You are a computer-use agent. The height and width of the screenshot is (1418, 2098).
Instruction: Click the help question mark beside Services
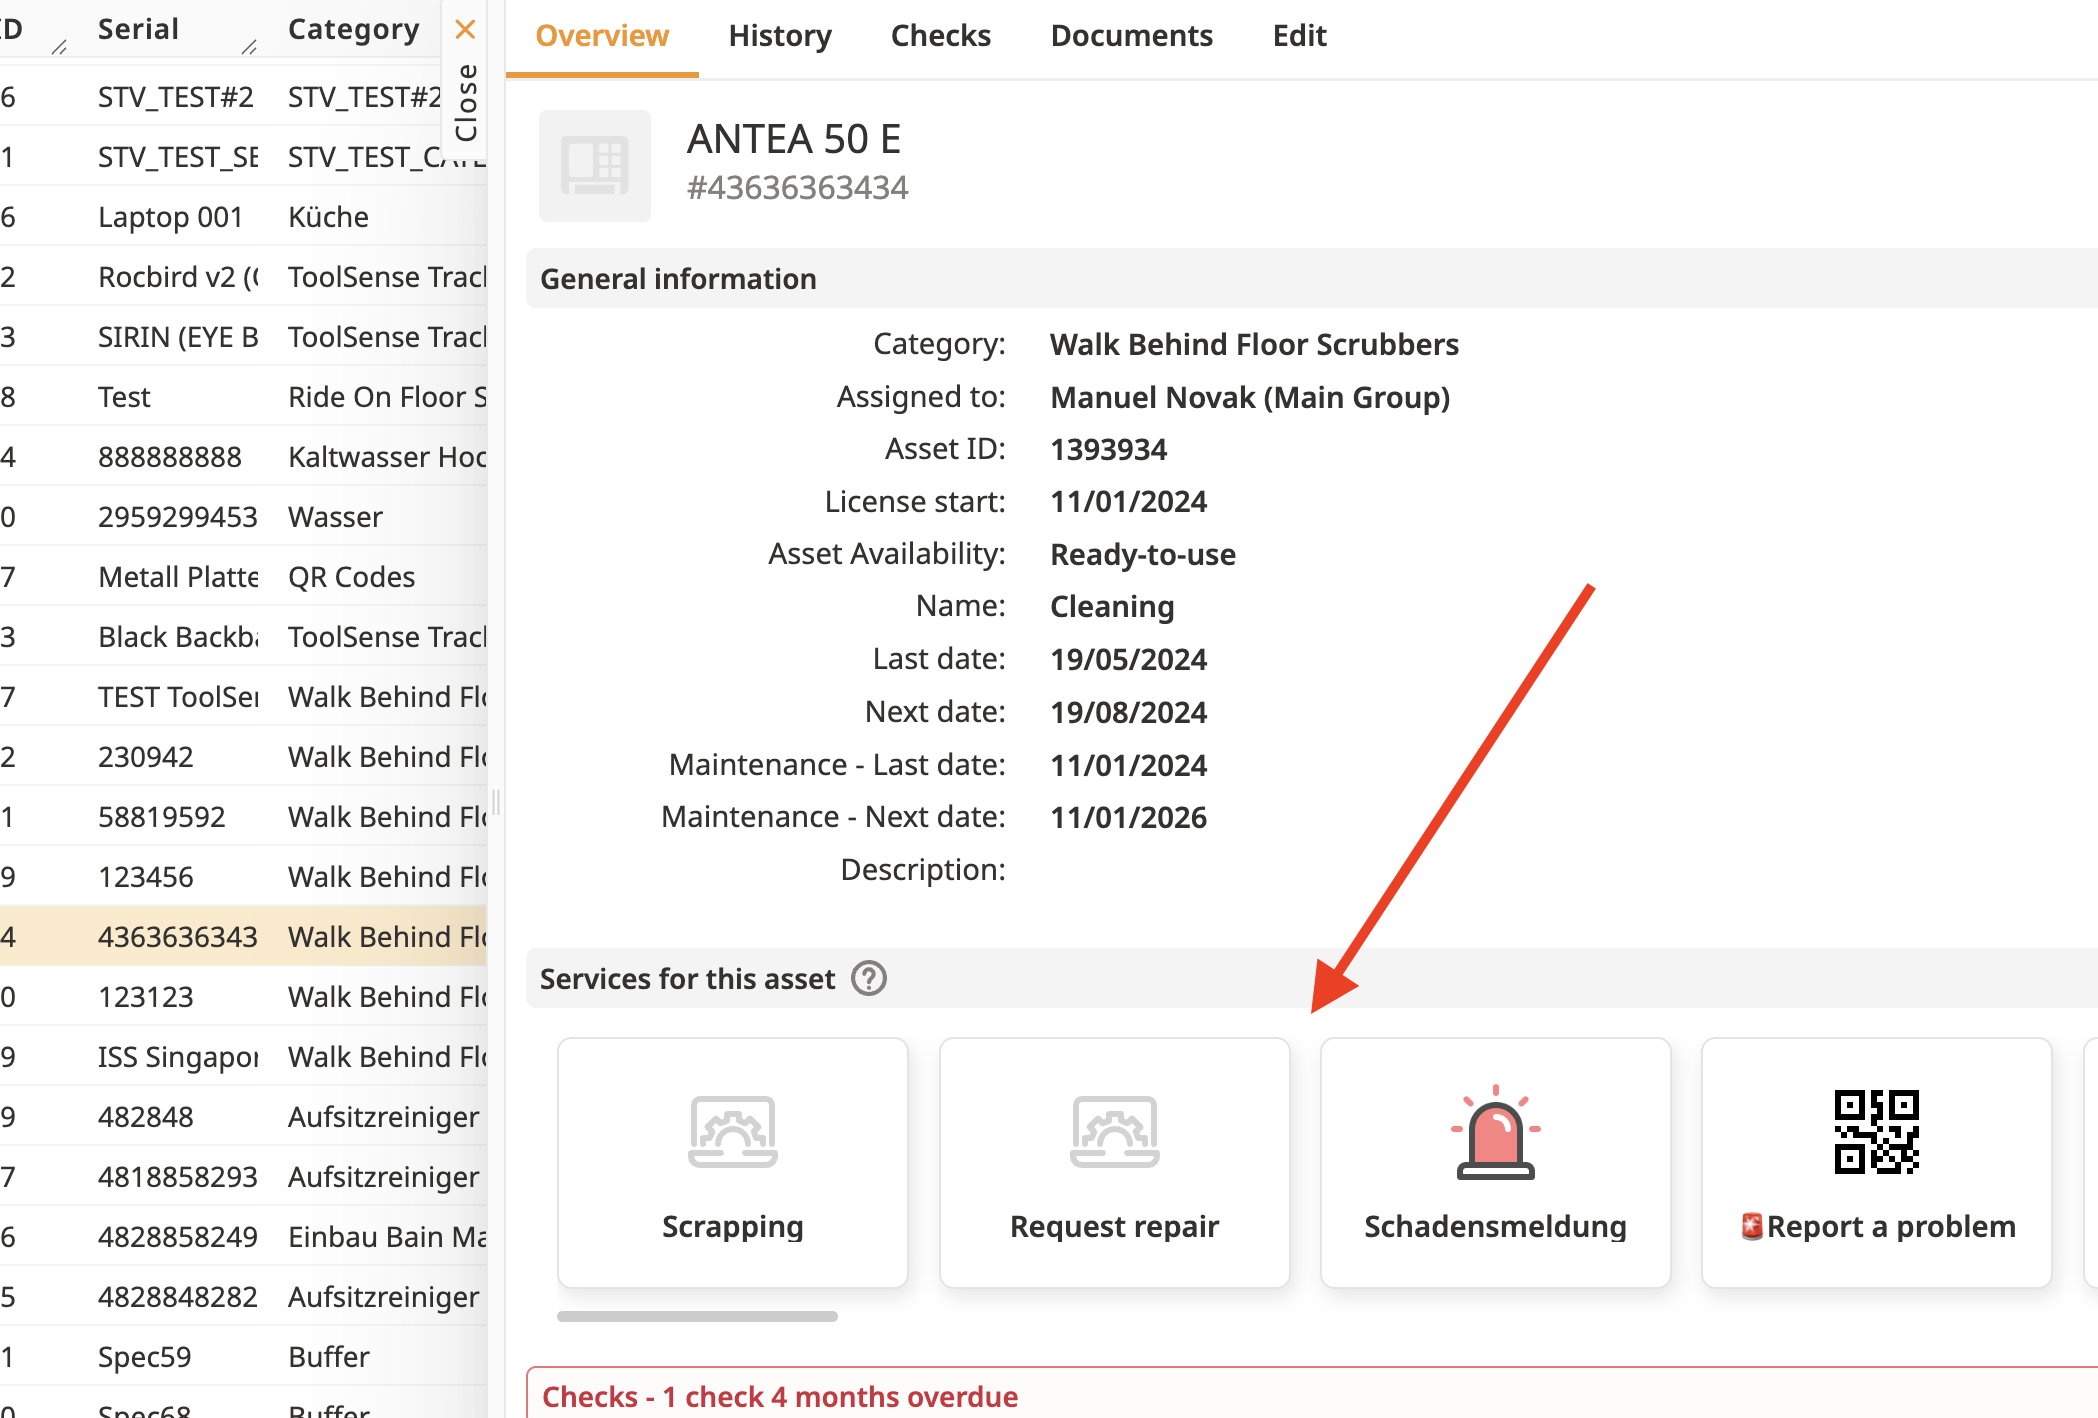click(x=868, y=978)
